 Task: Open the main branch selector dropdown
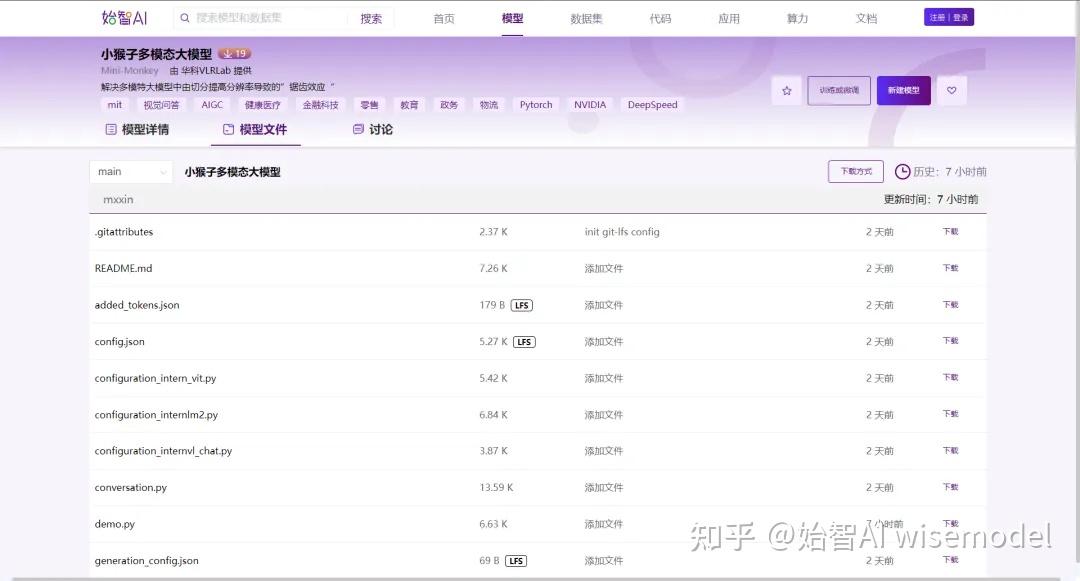click(x=130, y=171)
